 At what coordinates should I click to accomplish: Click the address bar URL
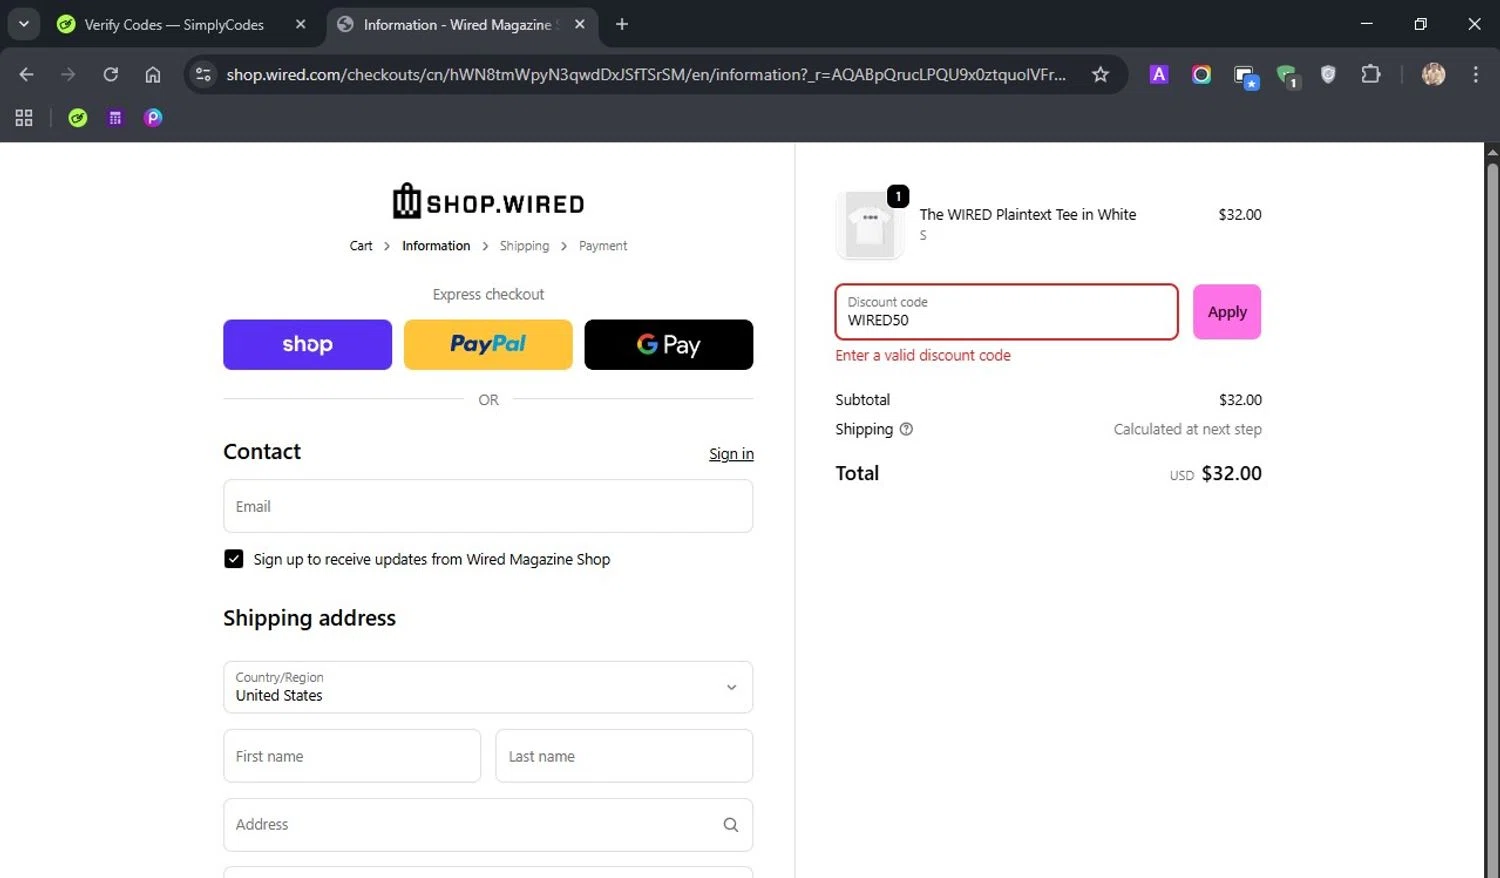(x=646, y=74)
